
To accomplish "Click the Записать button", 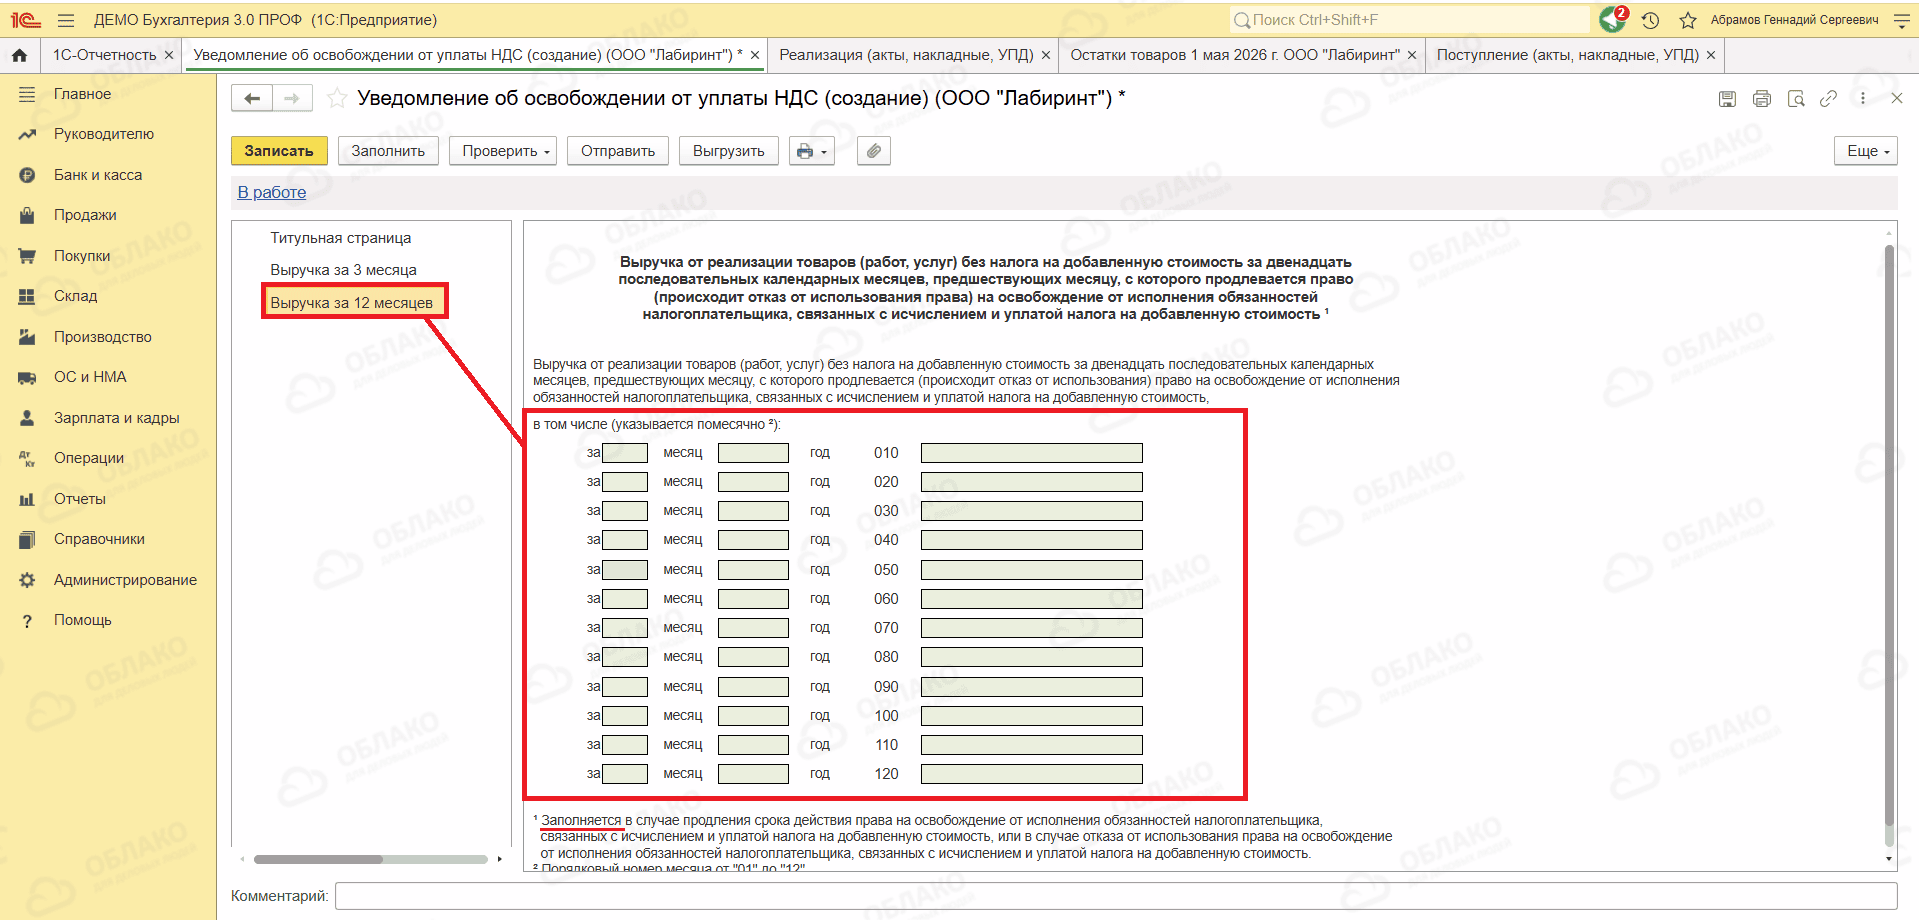I will 279,151.
